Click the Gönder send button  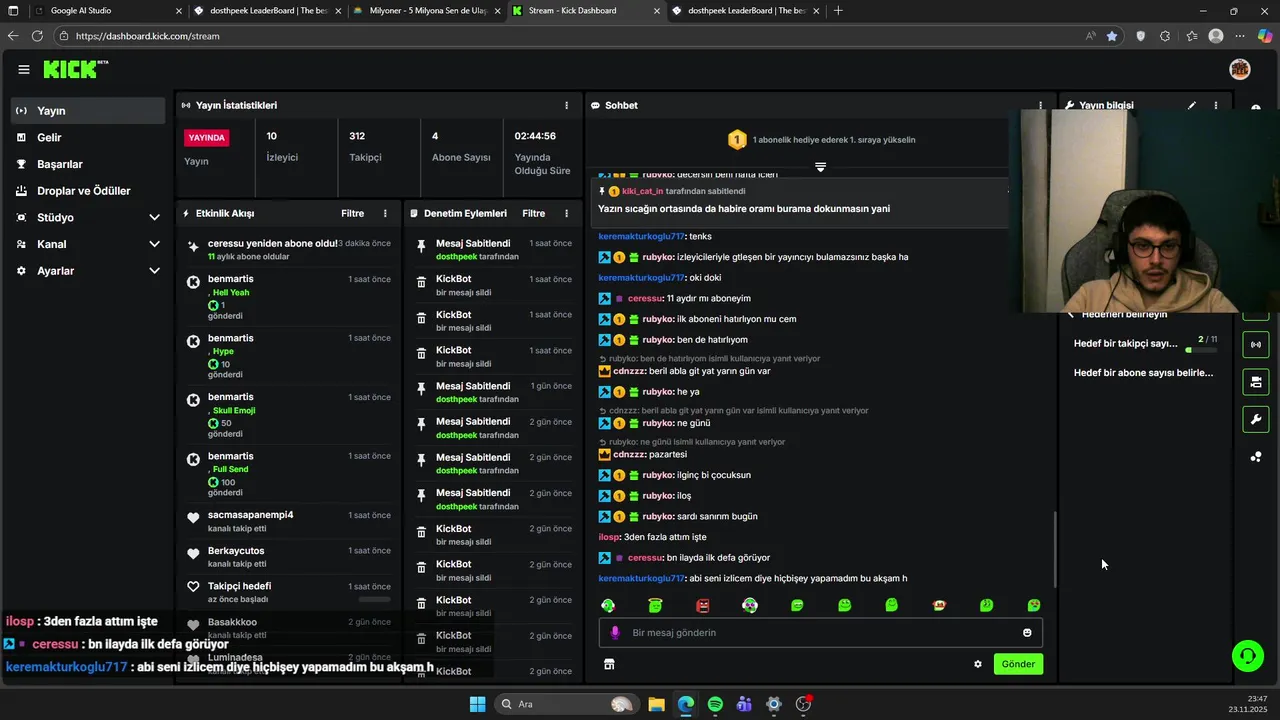pyautogui.click(x=1018, y=664)
